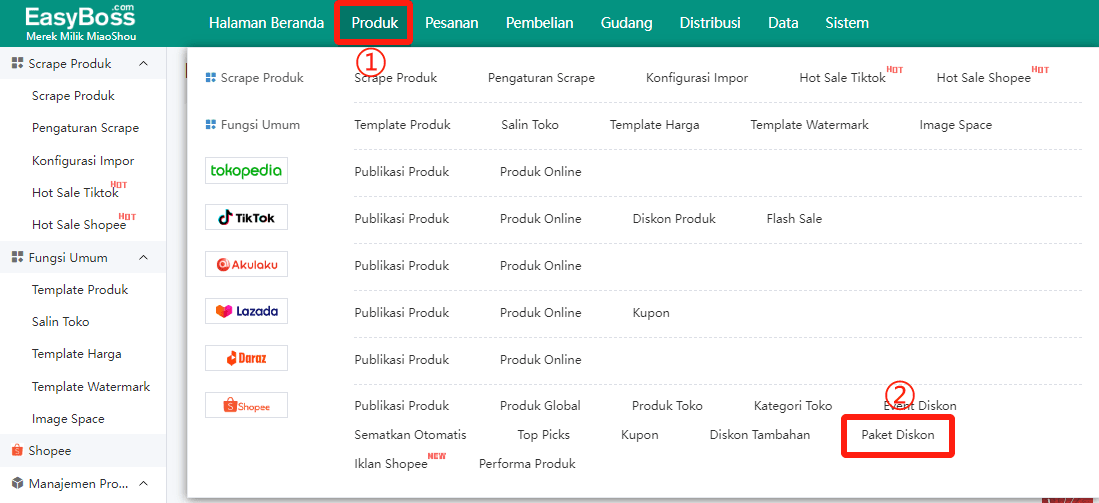
Task: Open Shopee Produk Toko
Action: click(667, 406)
